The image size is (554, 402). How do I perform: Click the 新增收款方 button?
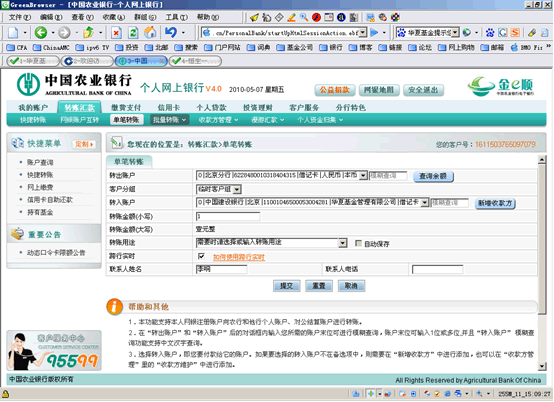(495, 203)
